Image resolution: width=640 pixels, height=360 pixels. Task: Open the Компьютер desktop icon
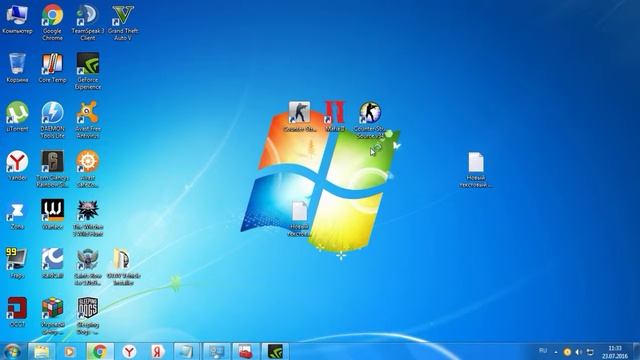click(17, 20)
